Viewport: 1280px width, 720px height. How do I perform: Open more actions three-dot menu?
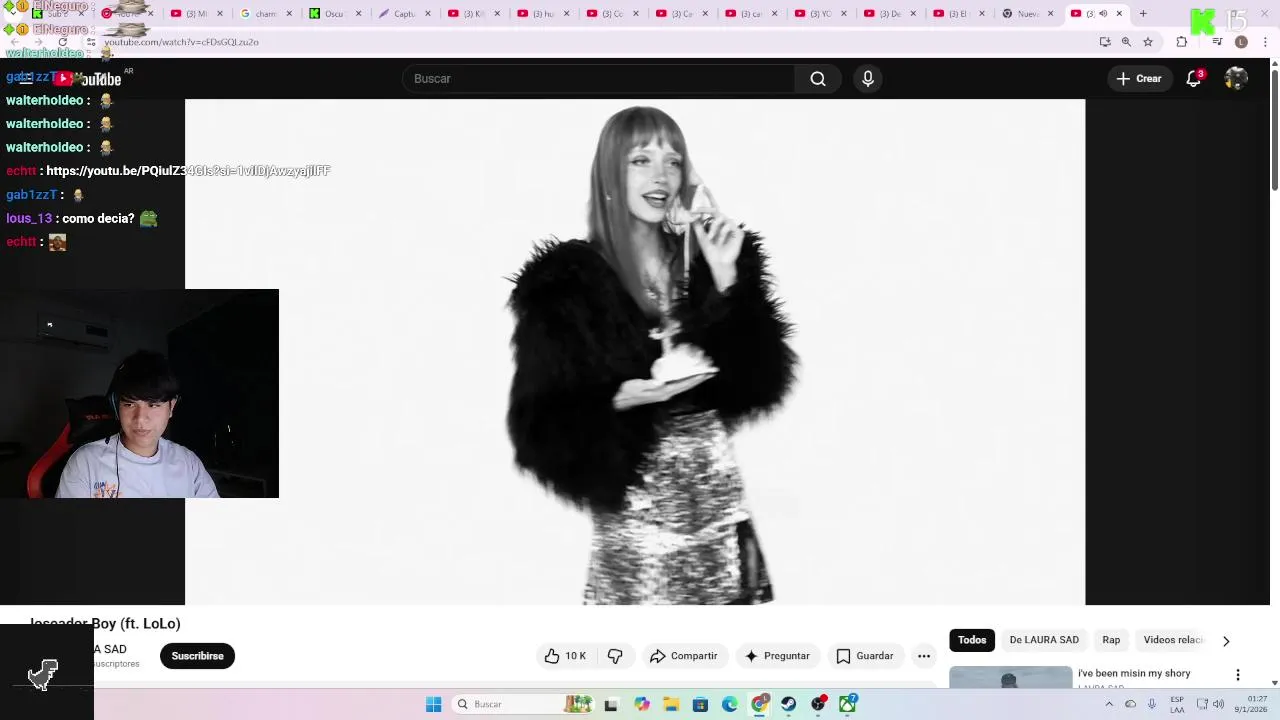[x=924, y=656]
